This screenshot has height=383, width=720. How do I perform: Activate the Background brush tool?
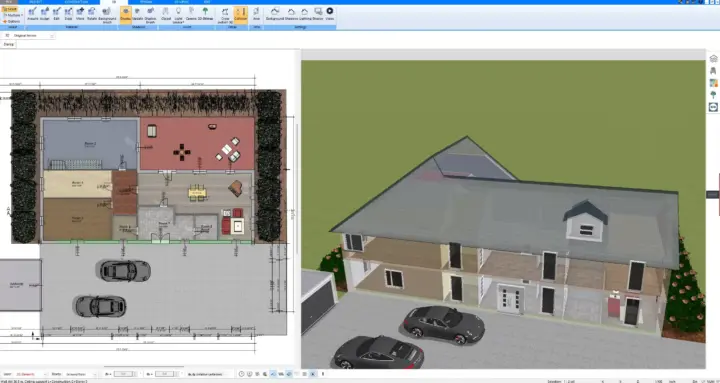click(107, 15)
